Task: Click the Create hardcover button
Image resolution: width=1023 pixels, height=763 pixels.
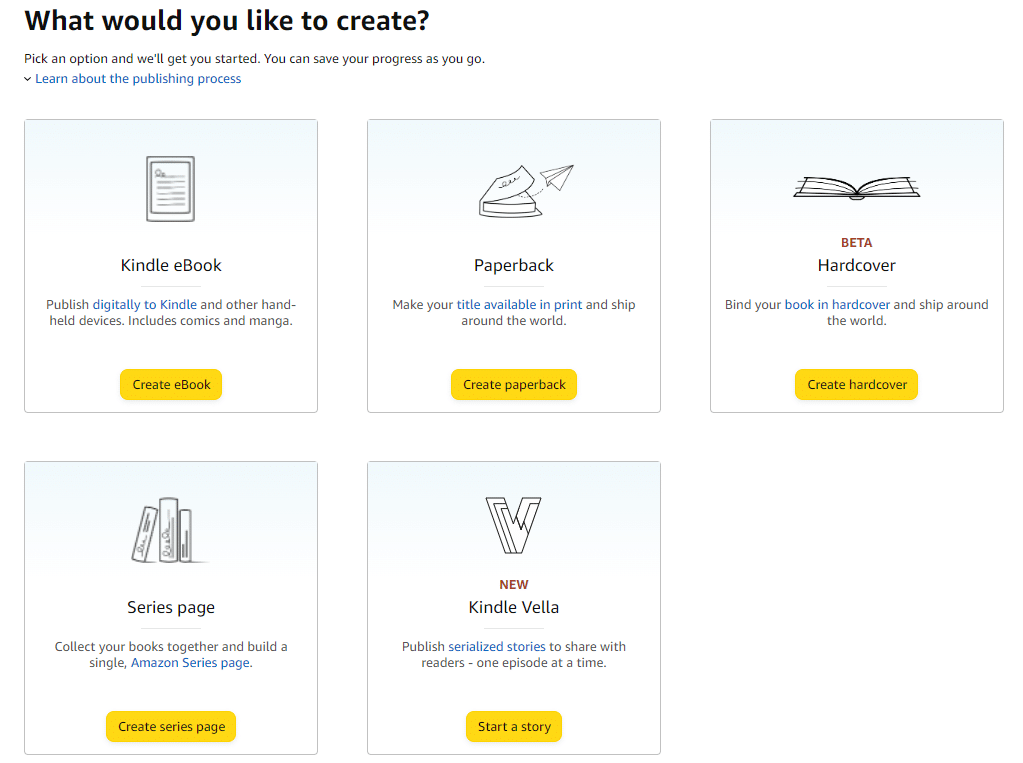Action: tap(856, 384)
